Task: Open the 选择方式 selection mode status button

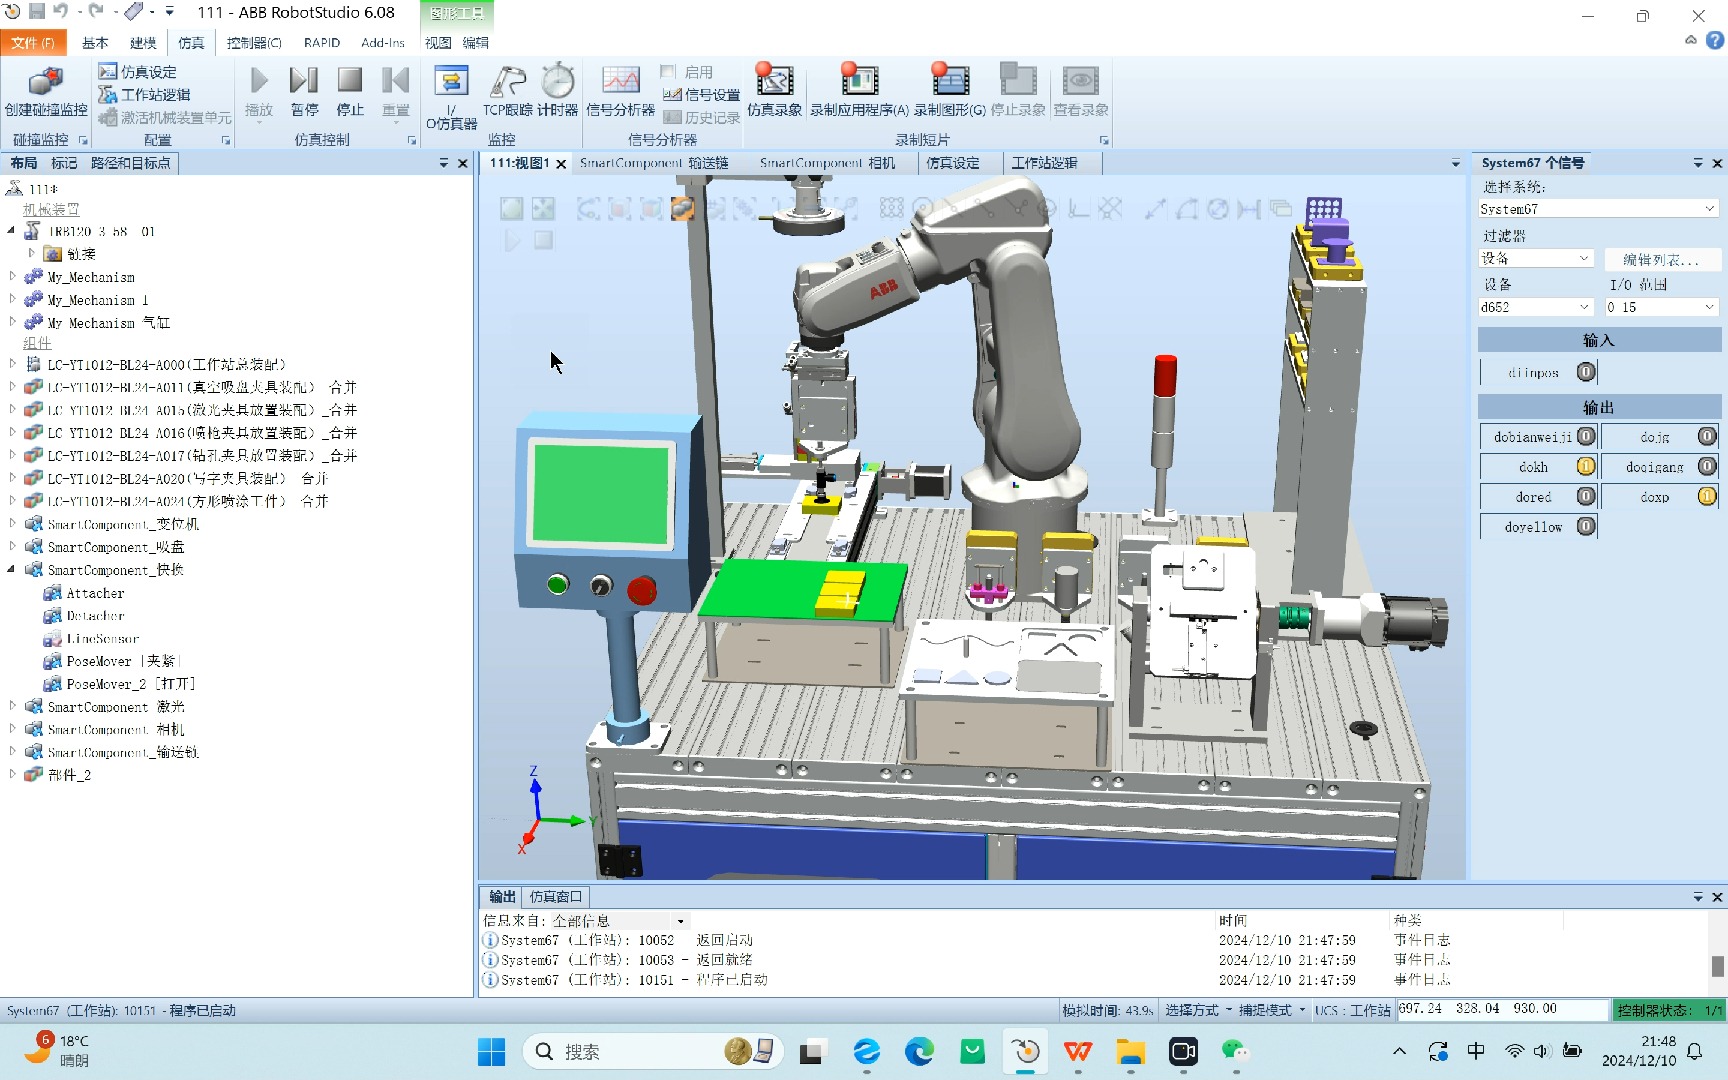Action: 1198,1010
